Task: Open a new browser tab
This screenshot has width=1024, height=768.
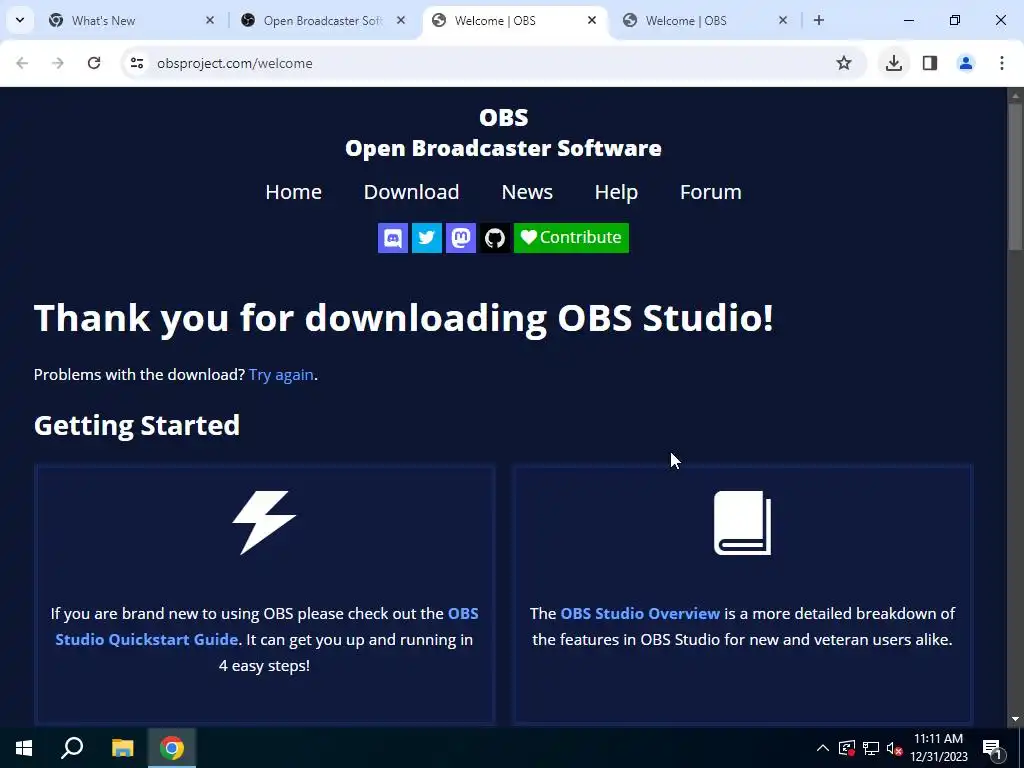Action: coord(819,21)
